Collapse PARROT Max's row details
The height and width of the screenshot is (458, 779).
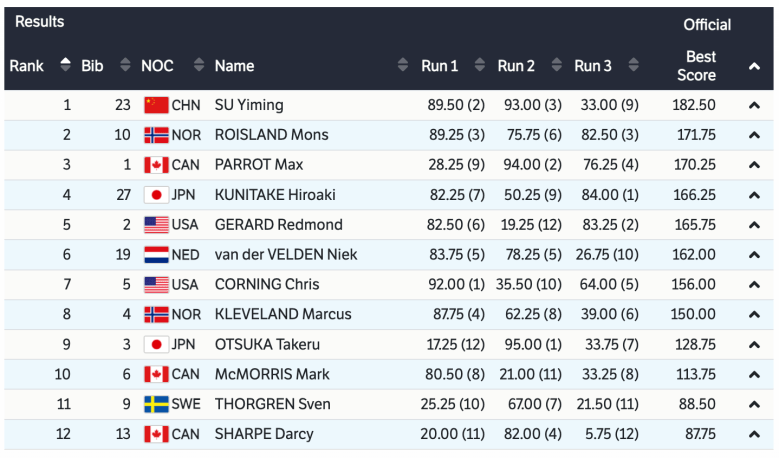click(754, 165)
